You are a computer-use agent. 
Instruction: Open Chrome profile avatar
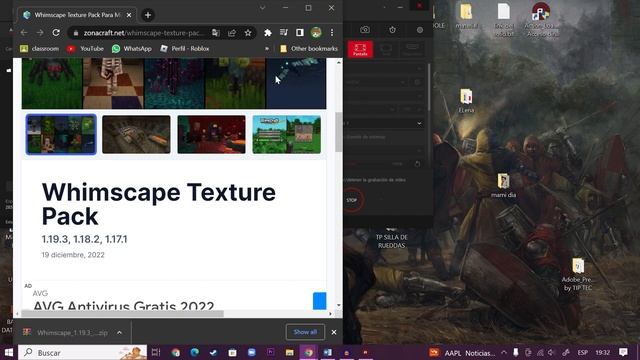pyautogui.click(x=316, y=33)
